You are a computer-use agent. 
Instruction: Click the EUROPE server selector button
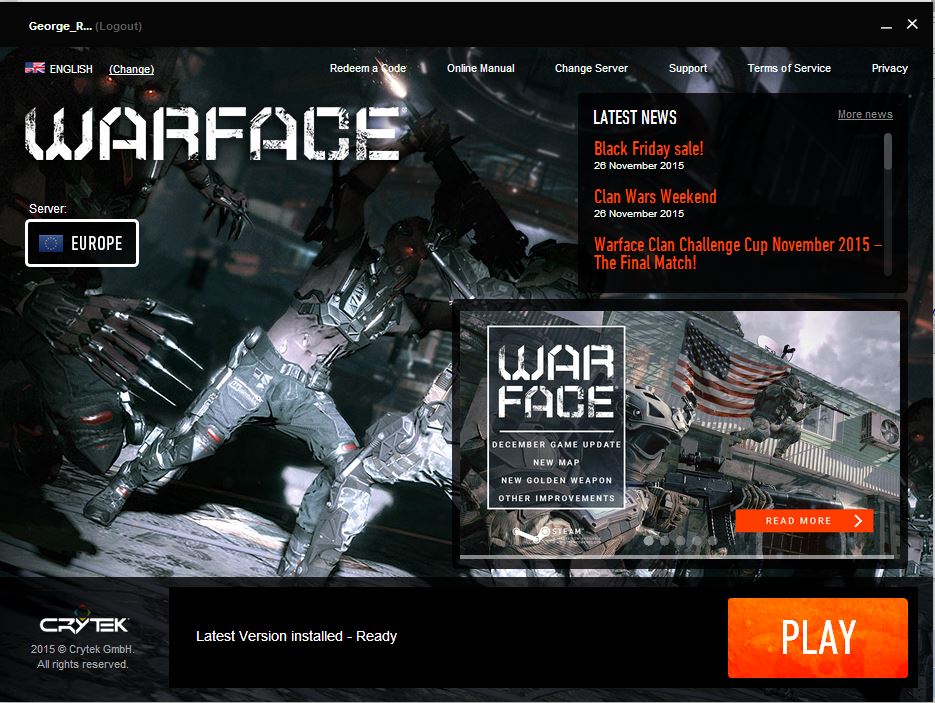(82, 243)
